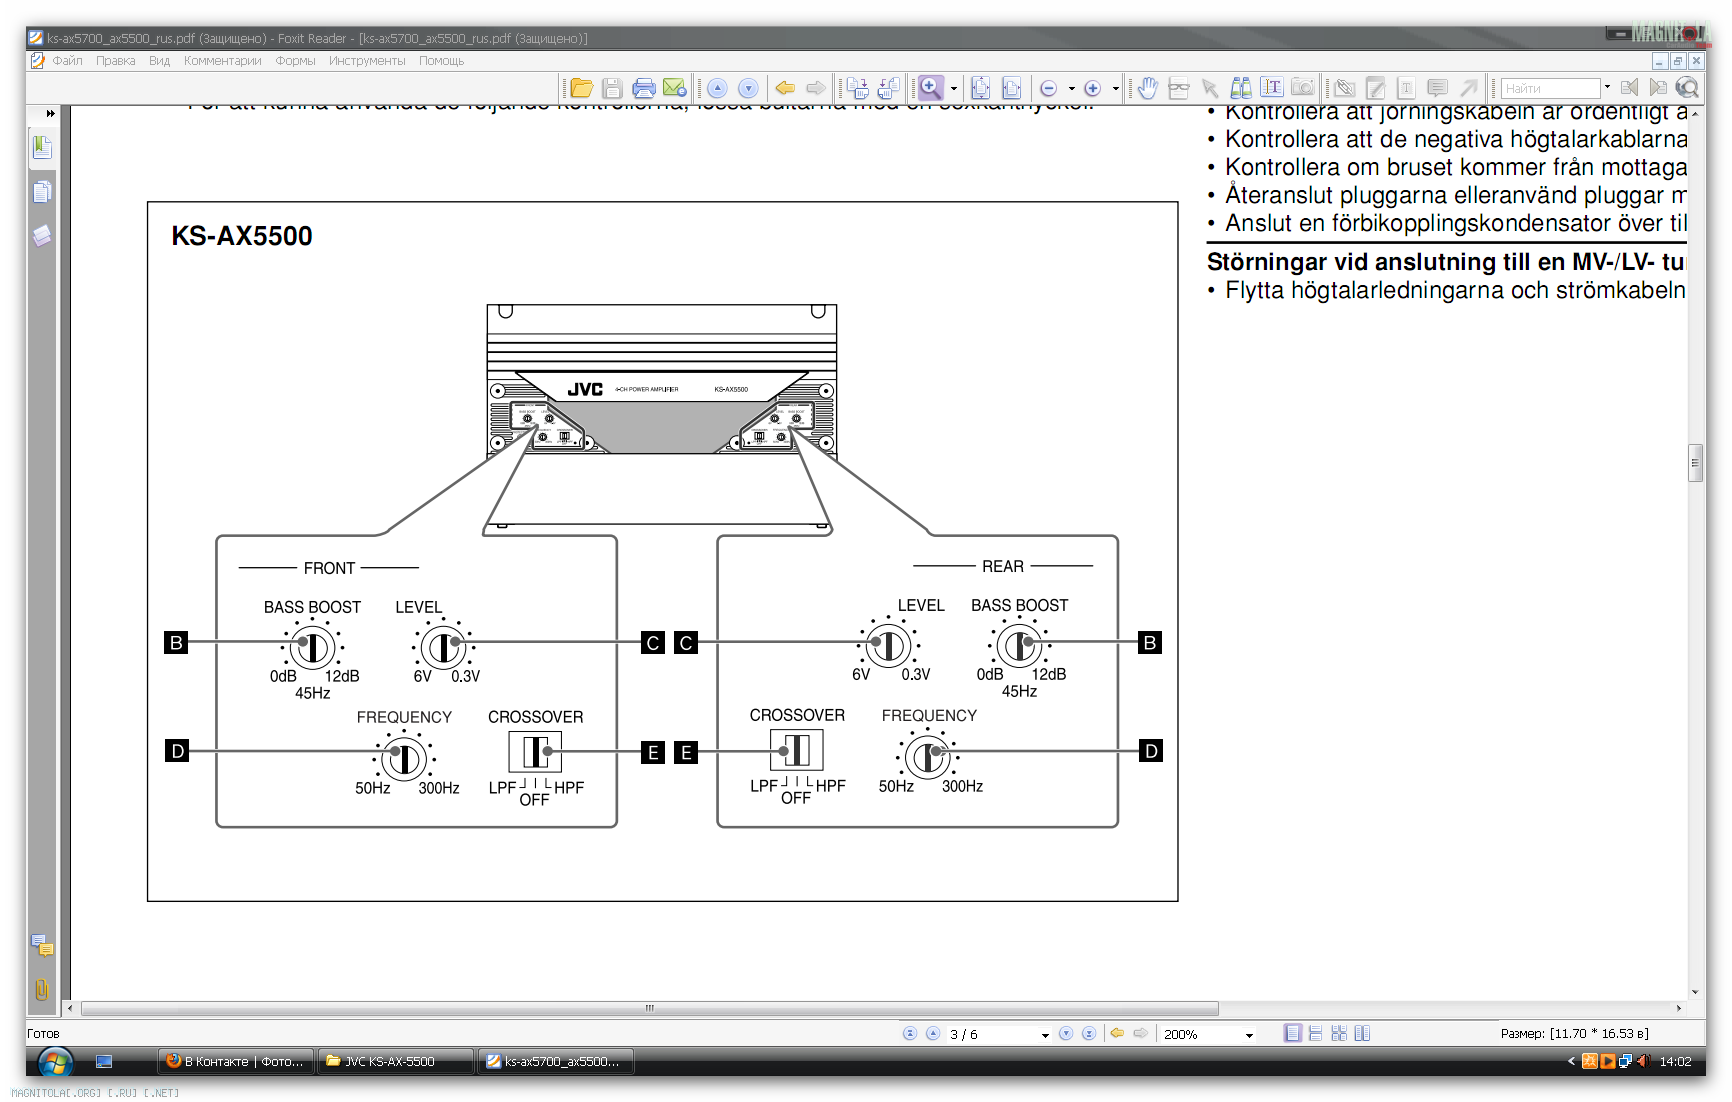Click status bar Previous View yellow arrow

(1117, 1033)
